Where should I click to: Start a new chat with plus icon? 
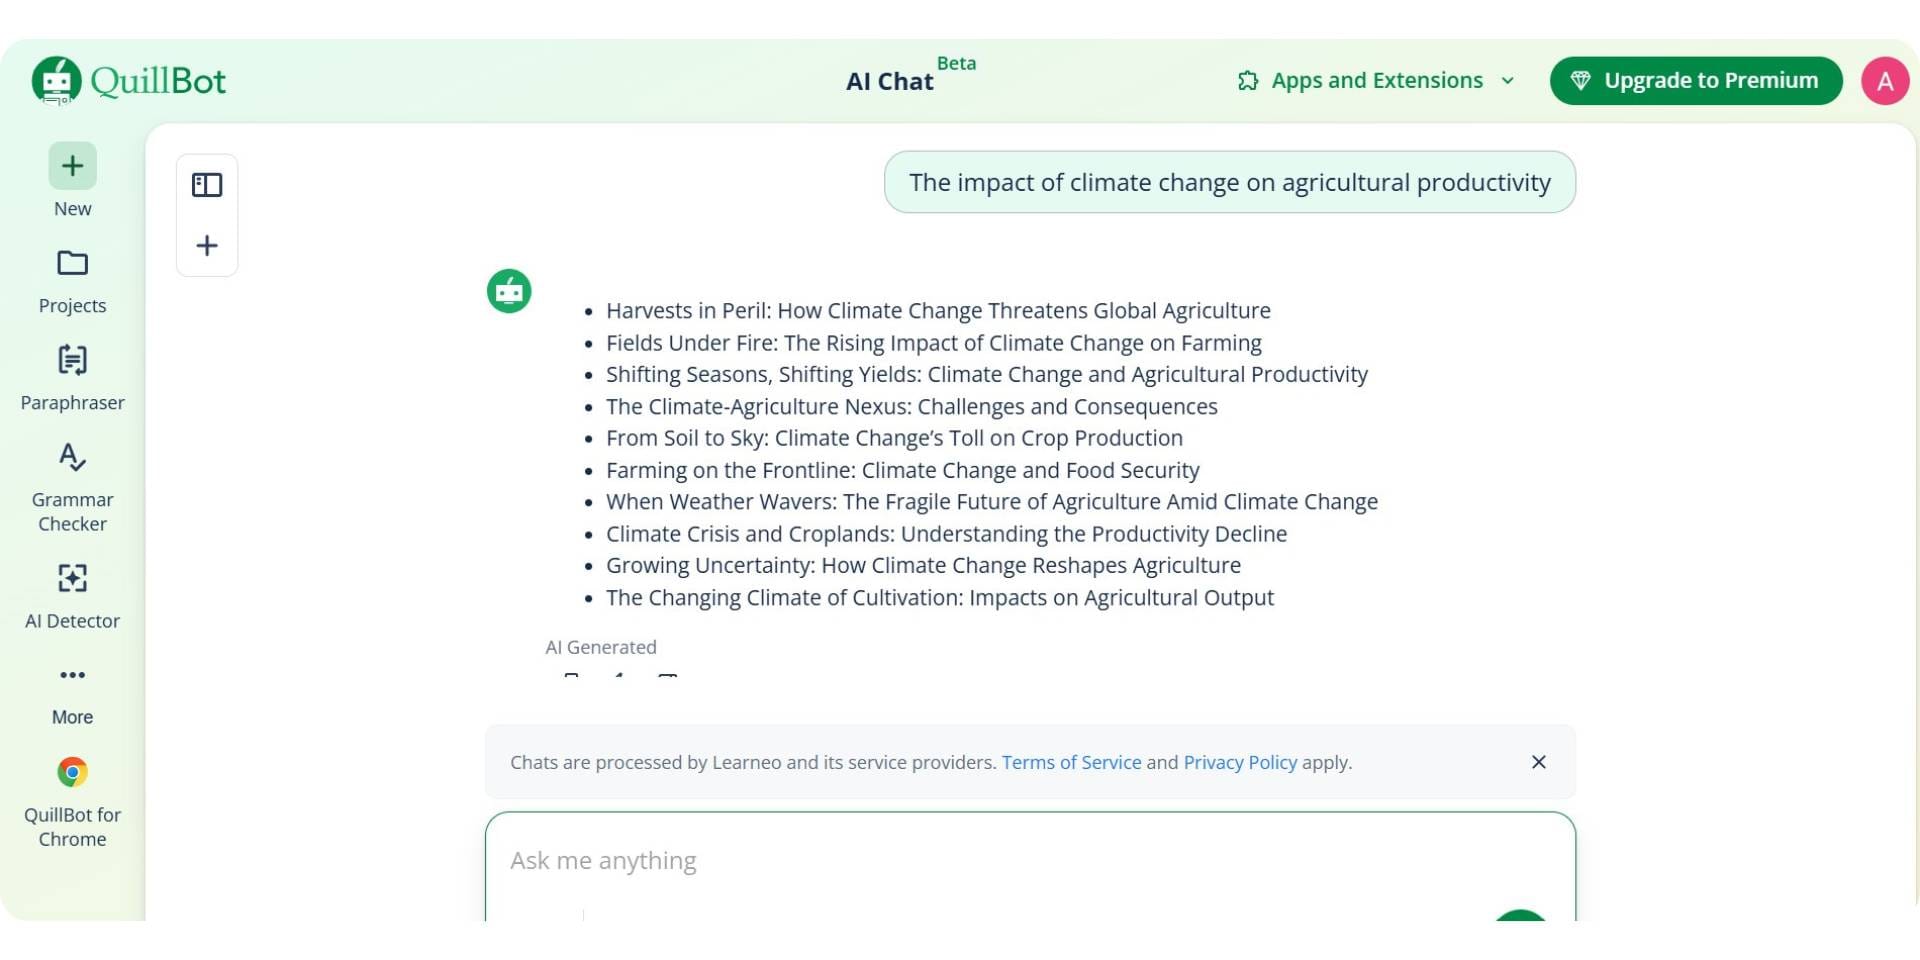[207, 246]
